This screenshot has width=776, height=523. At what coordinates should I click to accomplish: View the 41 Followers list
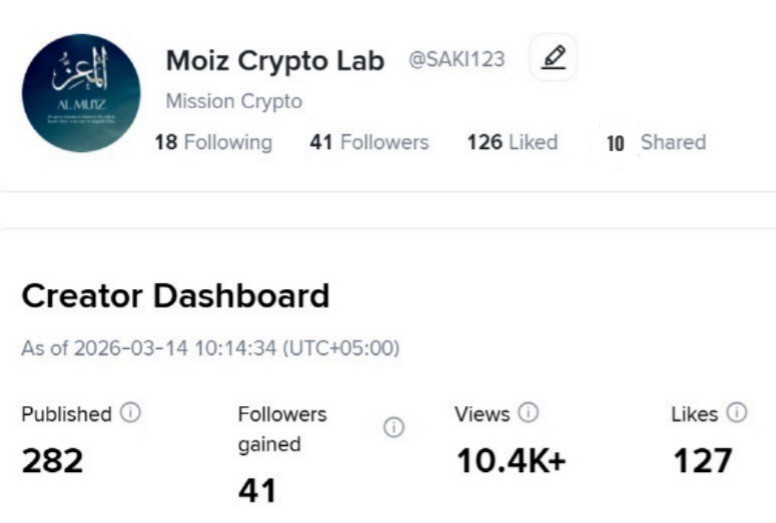click(369, 142)
